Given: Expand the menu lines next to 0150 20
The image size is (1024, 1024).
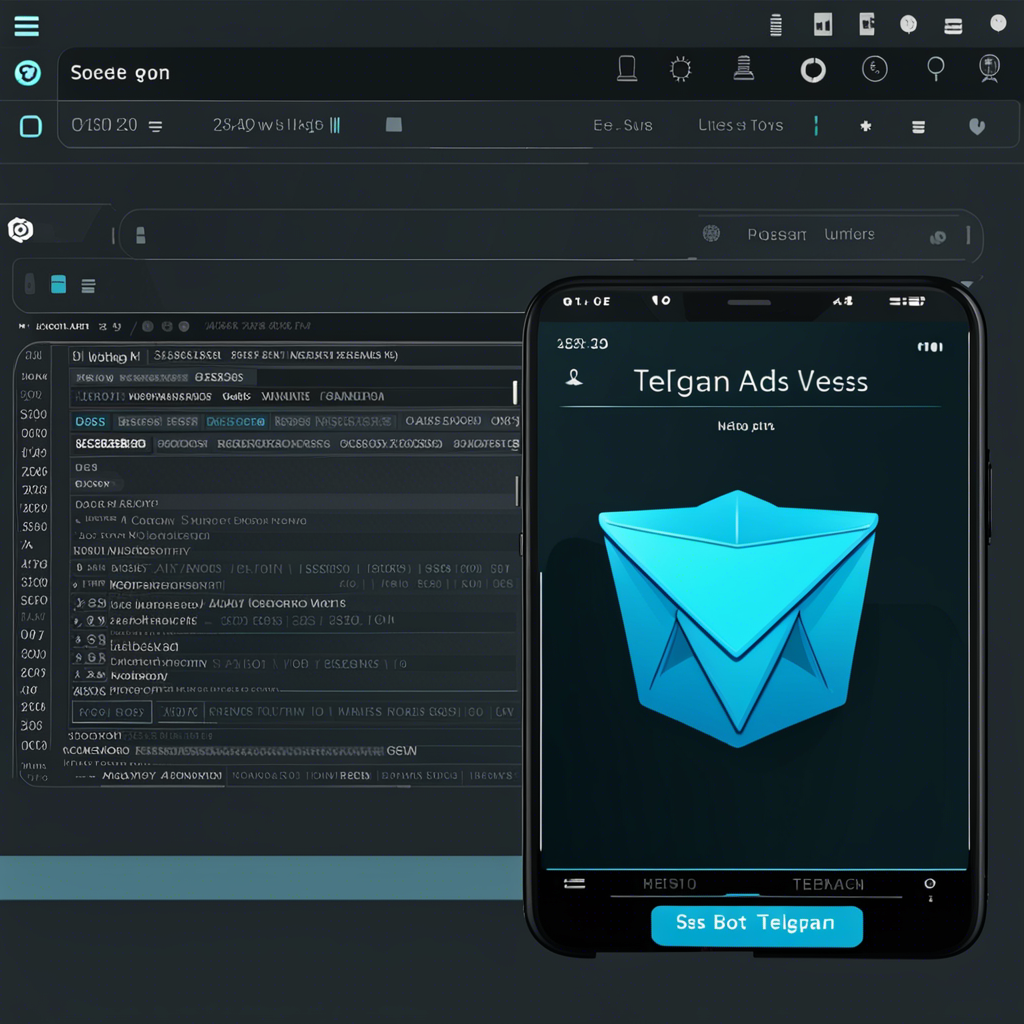Looking at the screenshot, I should [x=155, y=127].
